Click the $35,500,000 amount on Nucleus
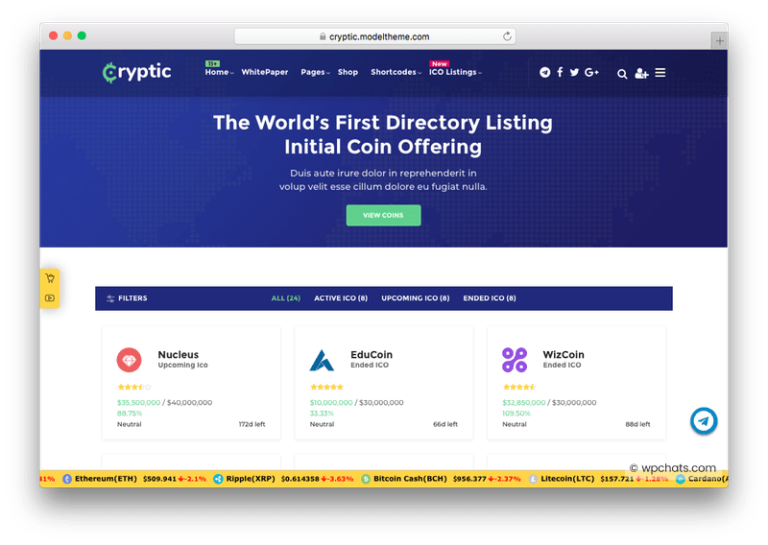The image size is (768, 545). click(x=139, y=403)
